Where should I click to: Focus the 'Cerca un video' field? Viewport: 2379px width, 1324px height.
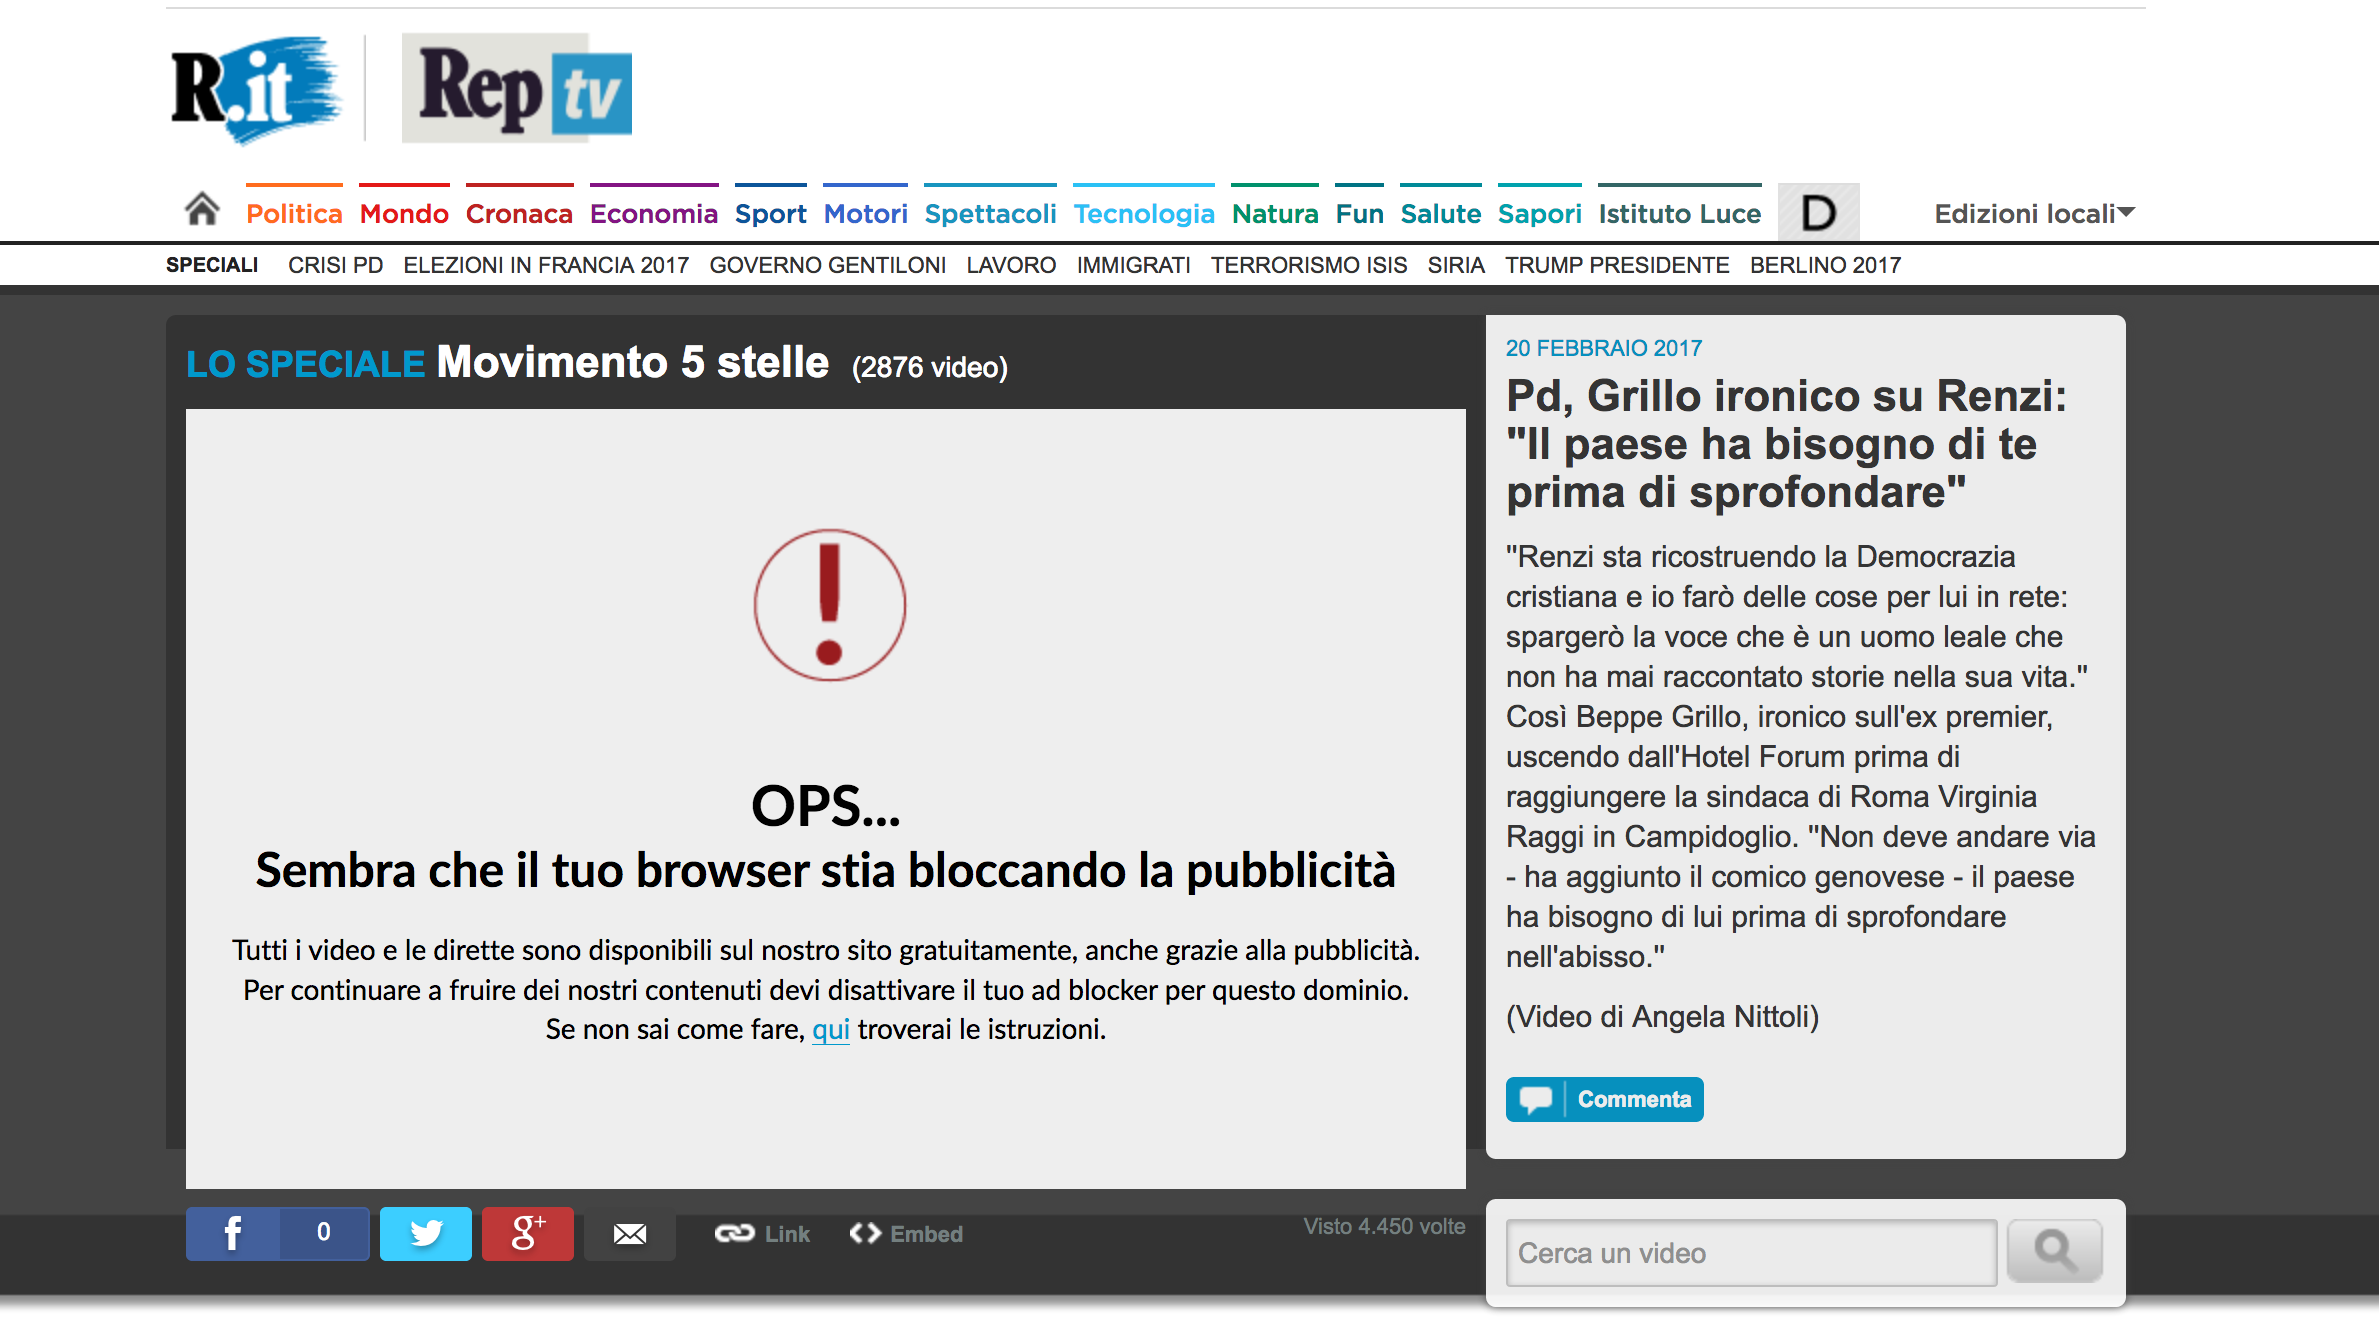(1750, 1252)
